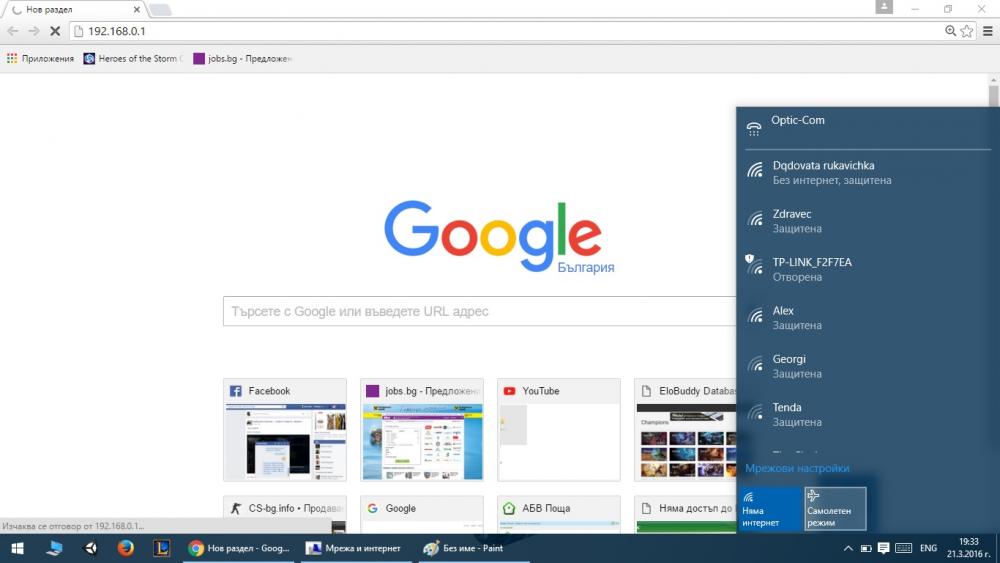
Task: Select Dqdovata rukavichka Wi-Fi network
Action: (x=867, y=172)
